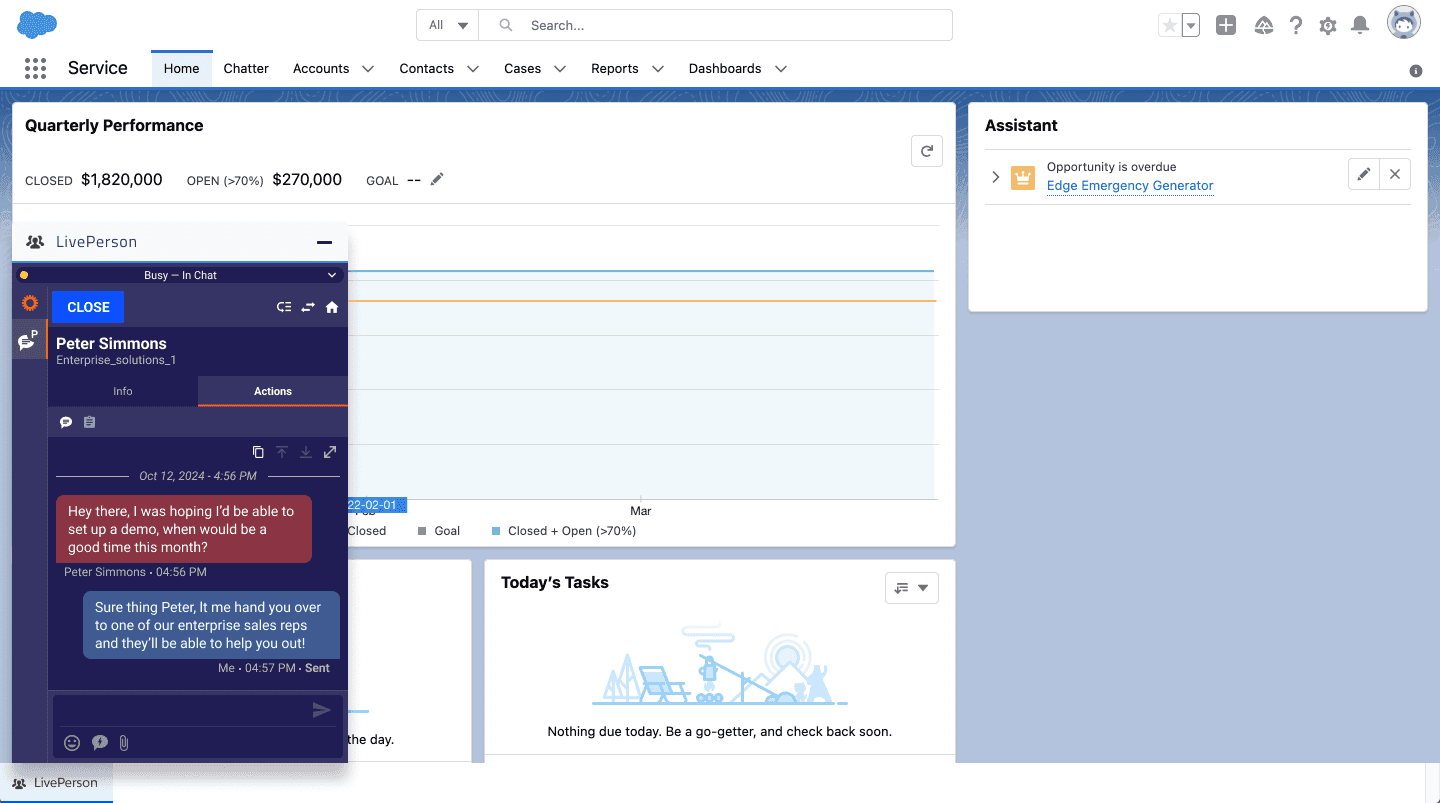1440x803 pixels.
Task: Open the global actions plus icon
Action: [x=1226, y=26]
